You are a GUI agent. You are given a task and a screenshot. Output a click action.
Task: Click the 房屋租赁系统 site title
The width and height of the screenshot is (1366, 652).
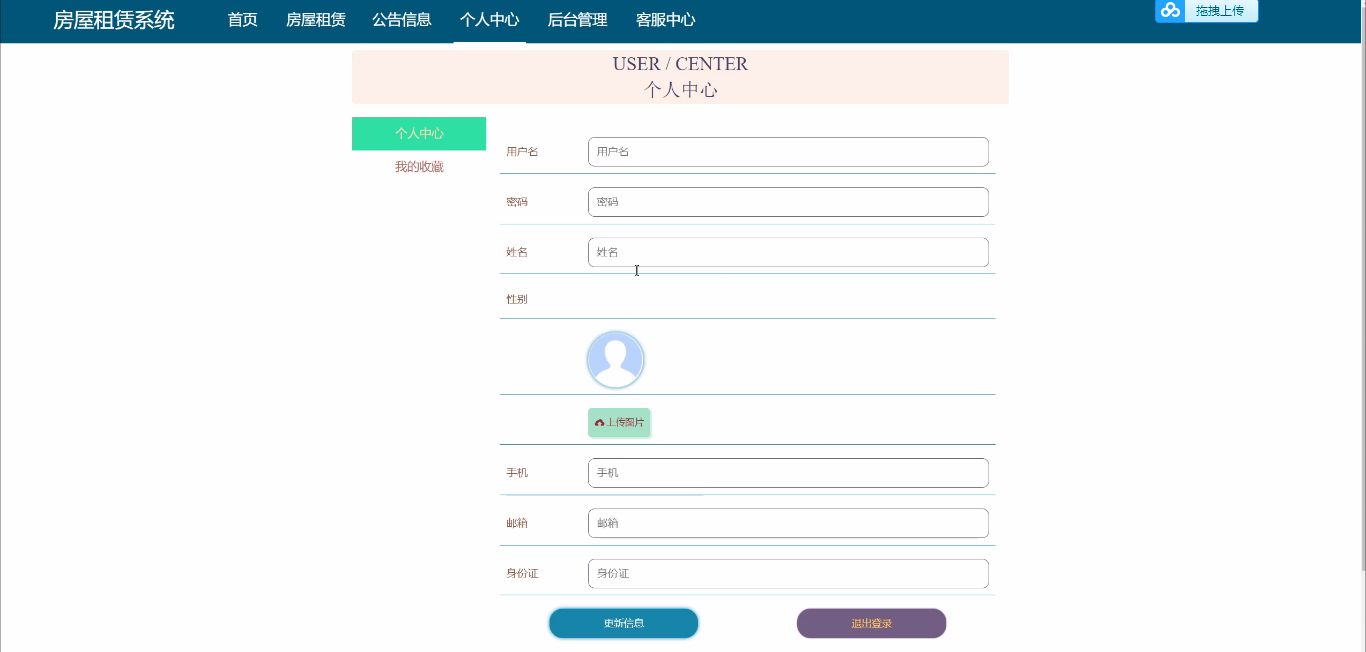pyautogui.click(x=114, y=20)
